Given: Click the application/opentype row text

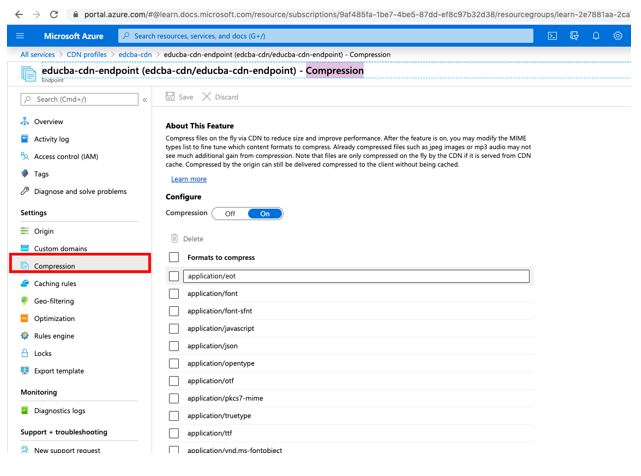Looking at the screenshot, I should [221, 363].
